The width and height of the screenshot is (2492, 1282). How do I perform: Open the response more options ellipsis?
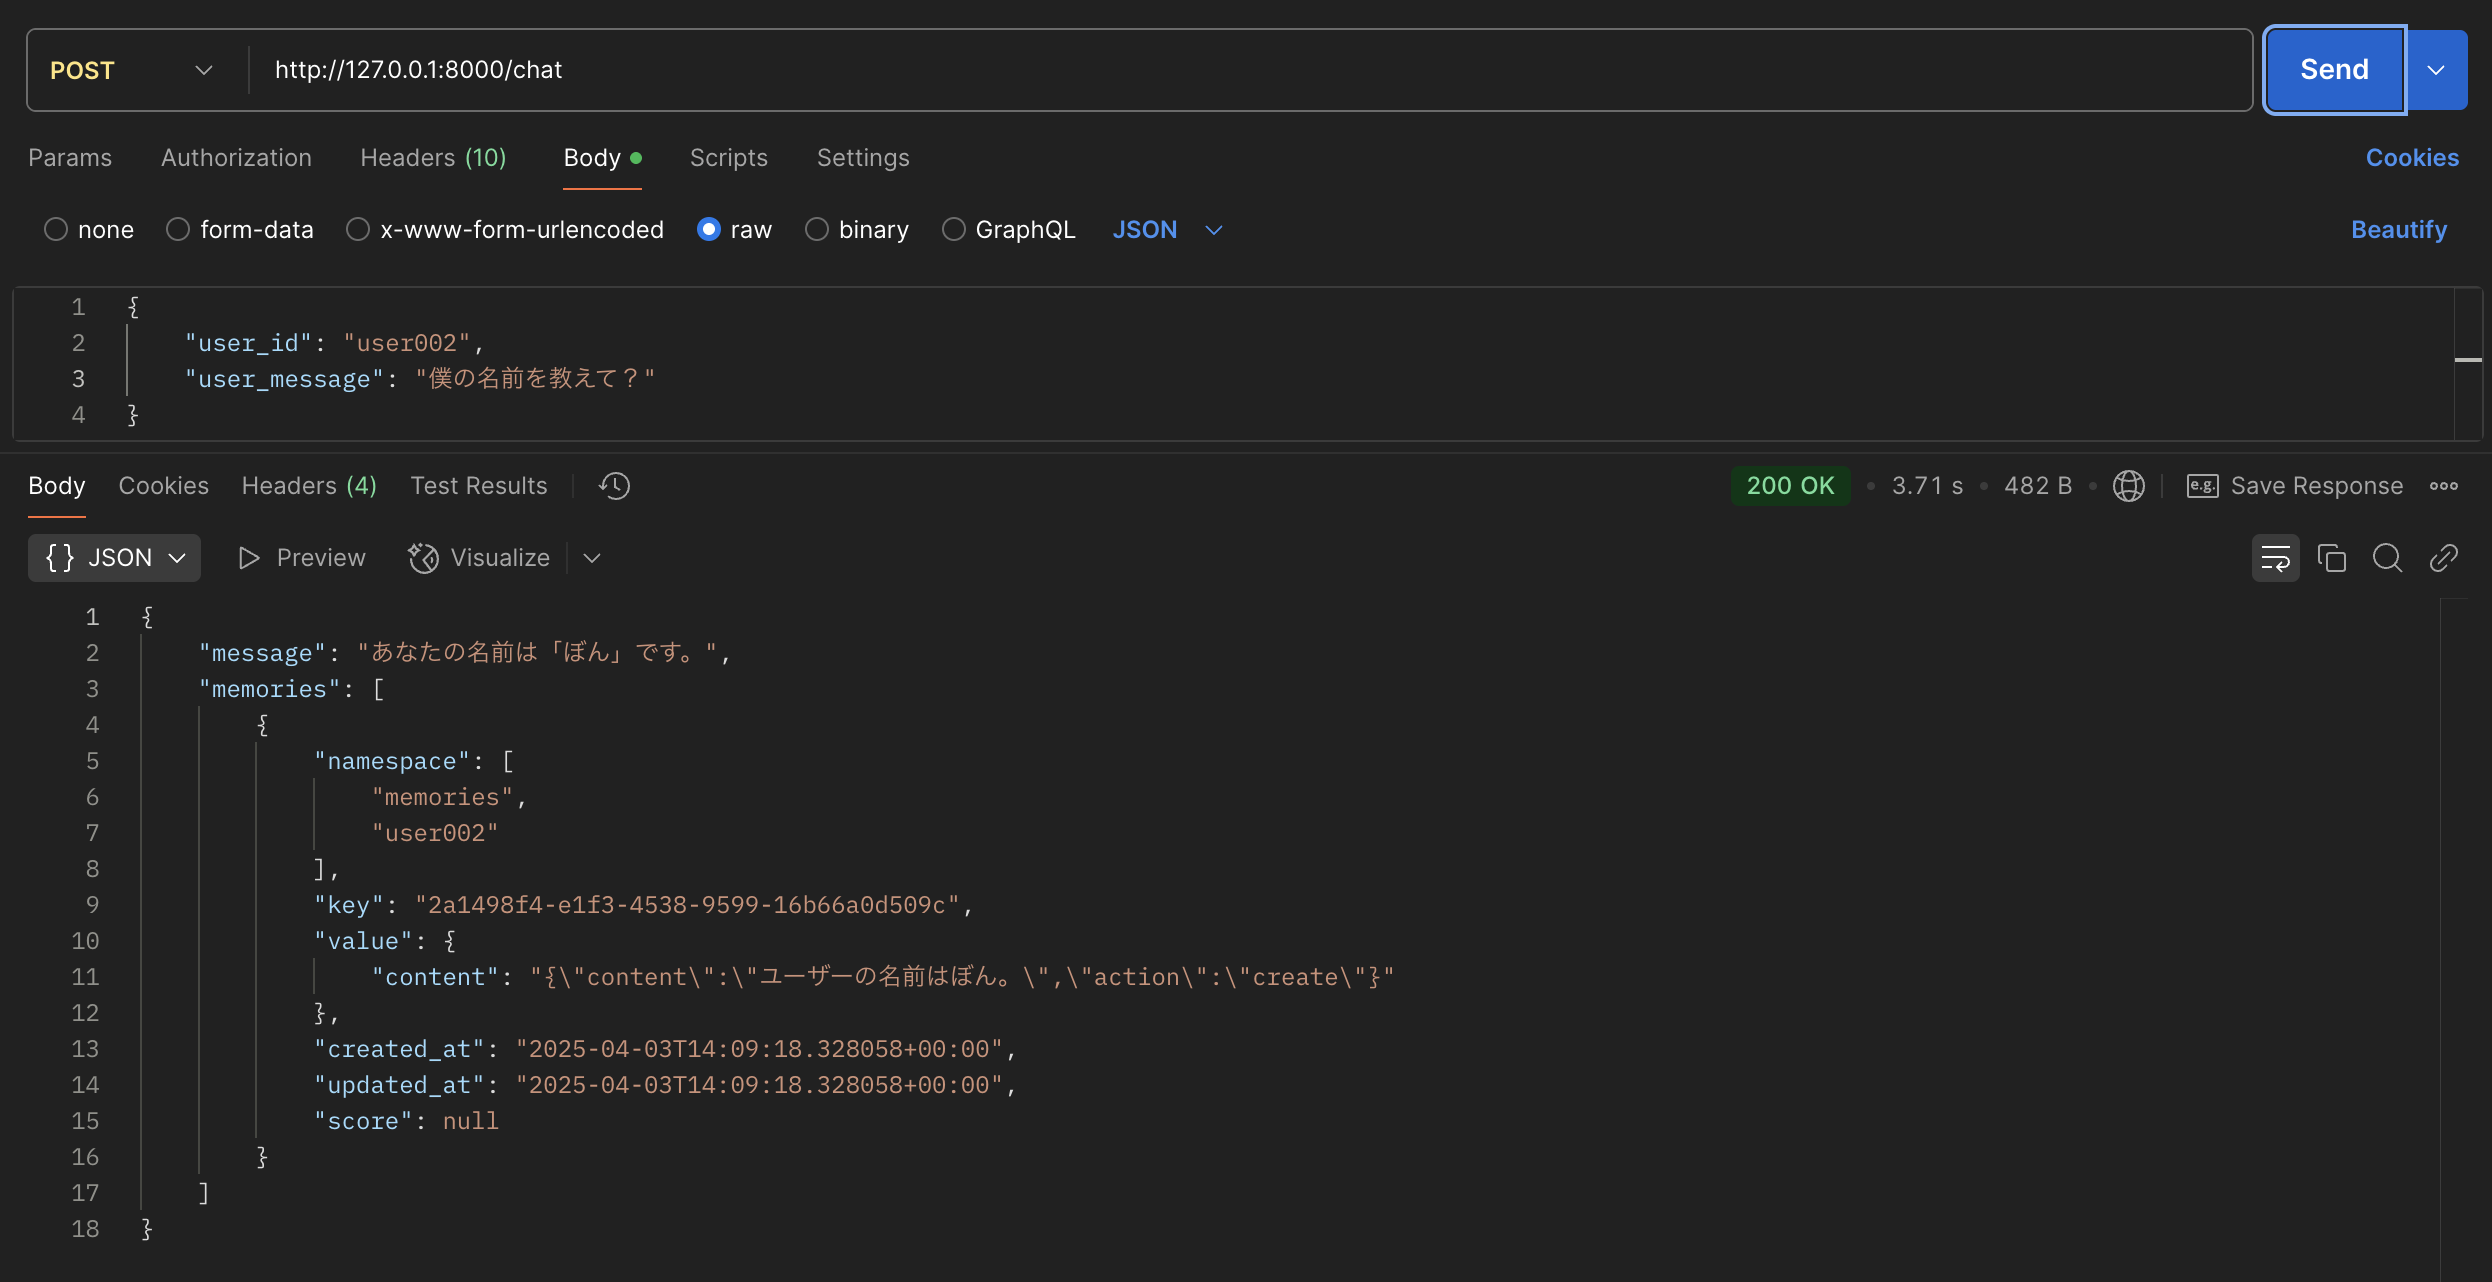click(2443, 486)
